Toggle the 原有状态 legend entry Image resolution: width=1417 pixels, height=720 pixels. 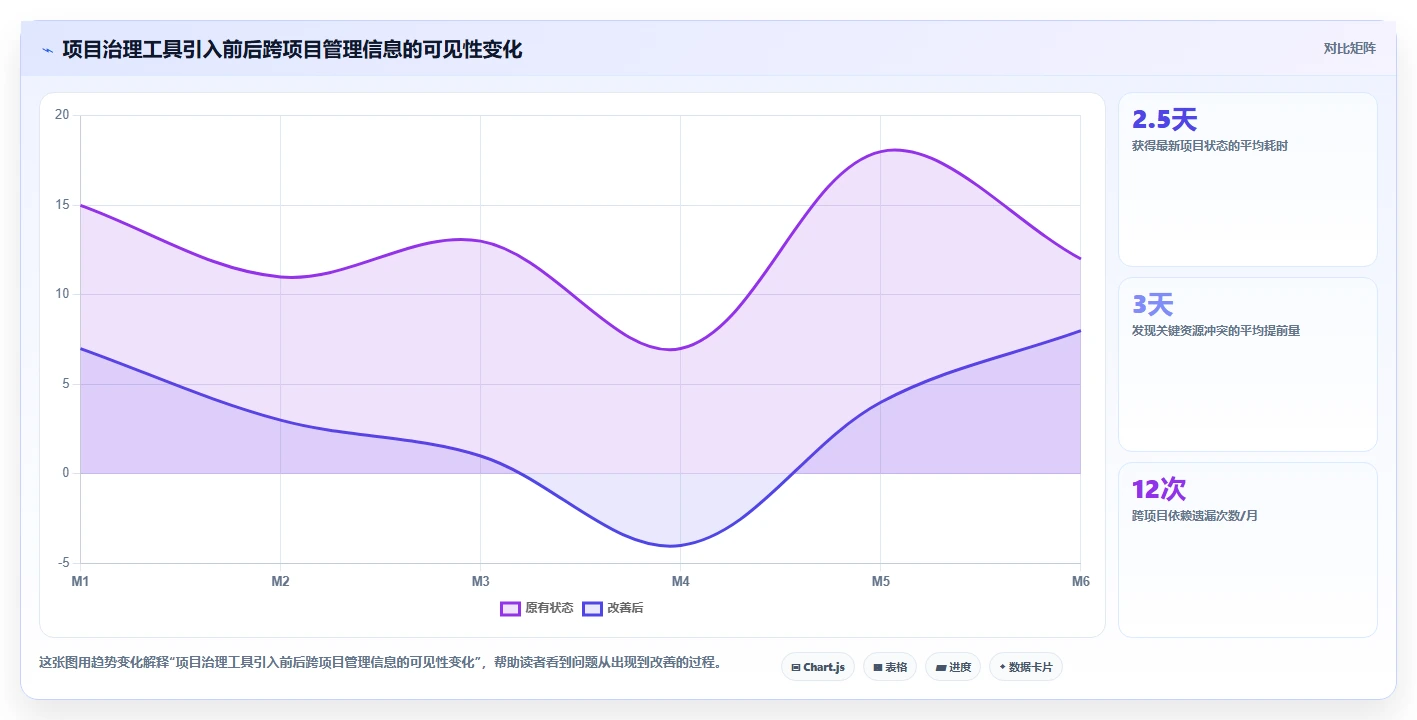click(x=537, y=608)
